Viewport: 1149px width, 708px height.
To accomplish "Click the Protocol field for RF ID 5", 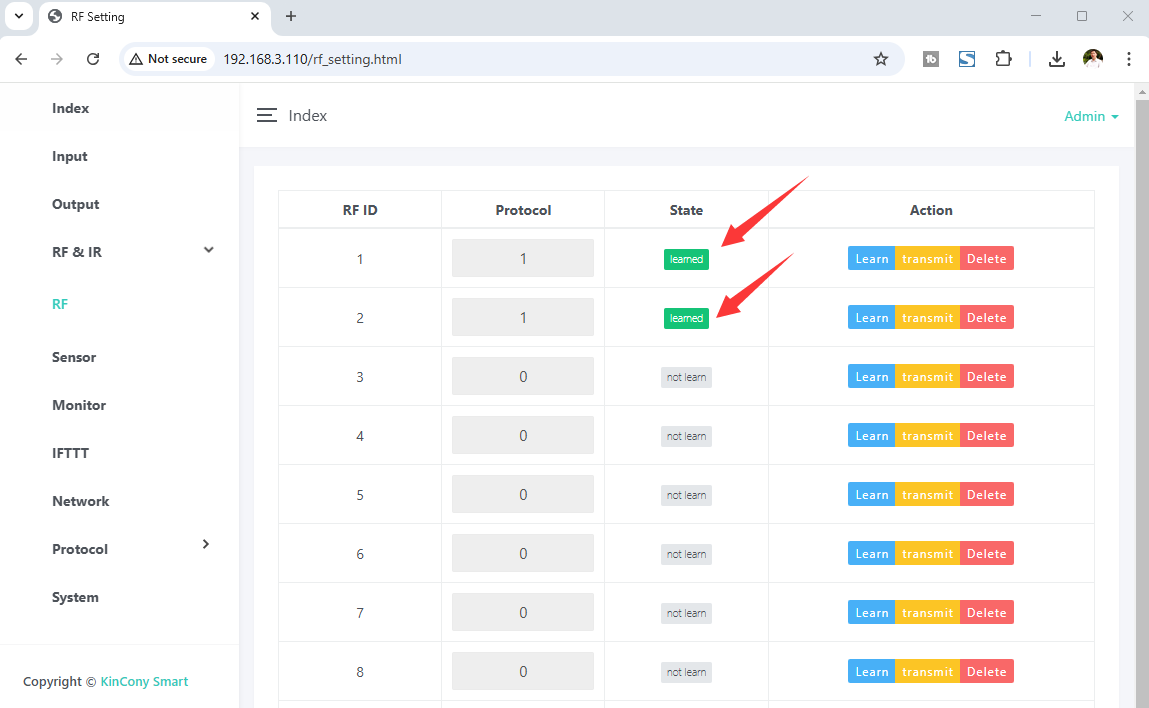I will (522, 495).
